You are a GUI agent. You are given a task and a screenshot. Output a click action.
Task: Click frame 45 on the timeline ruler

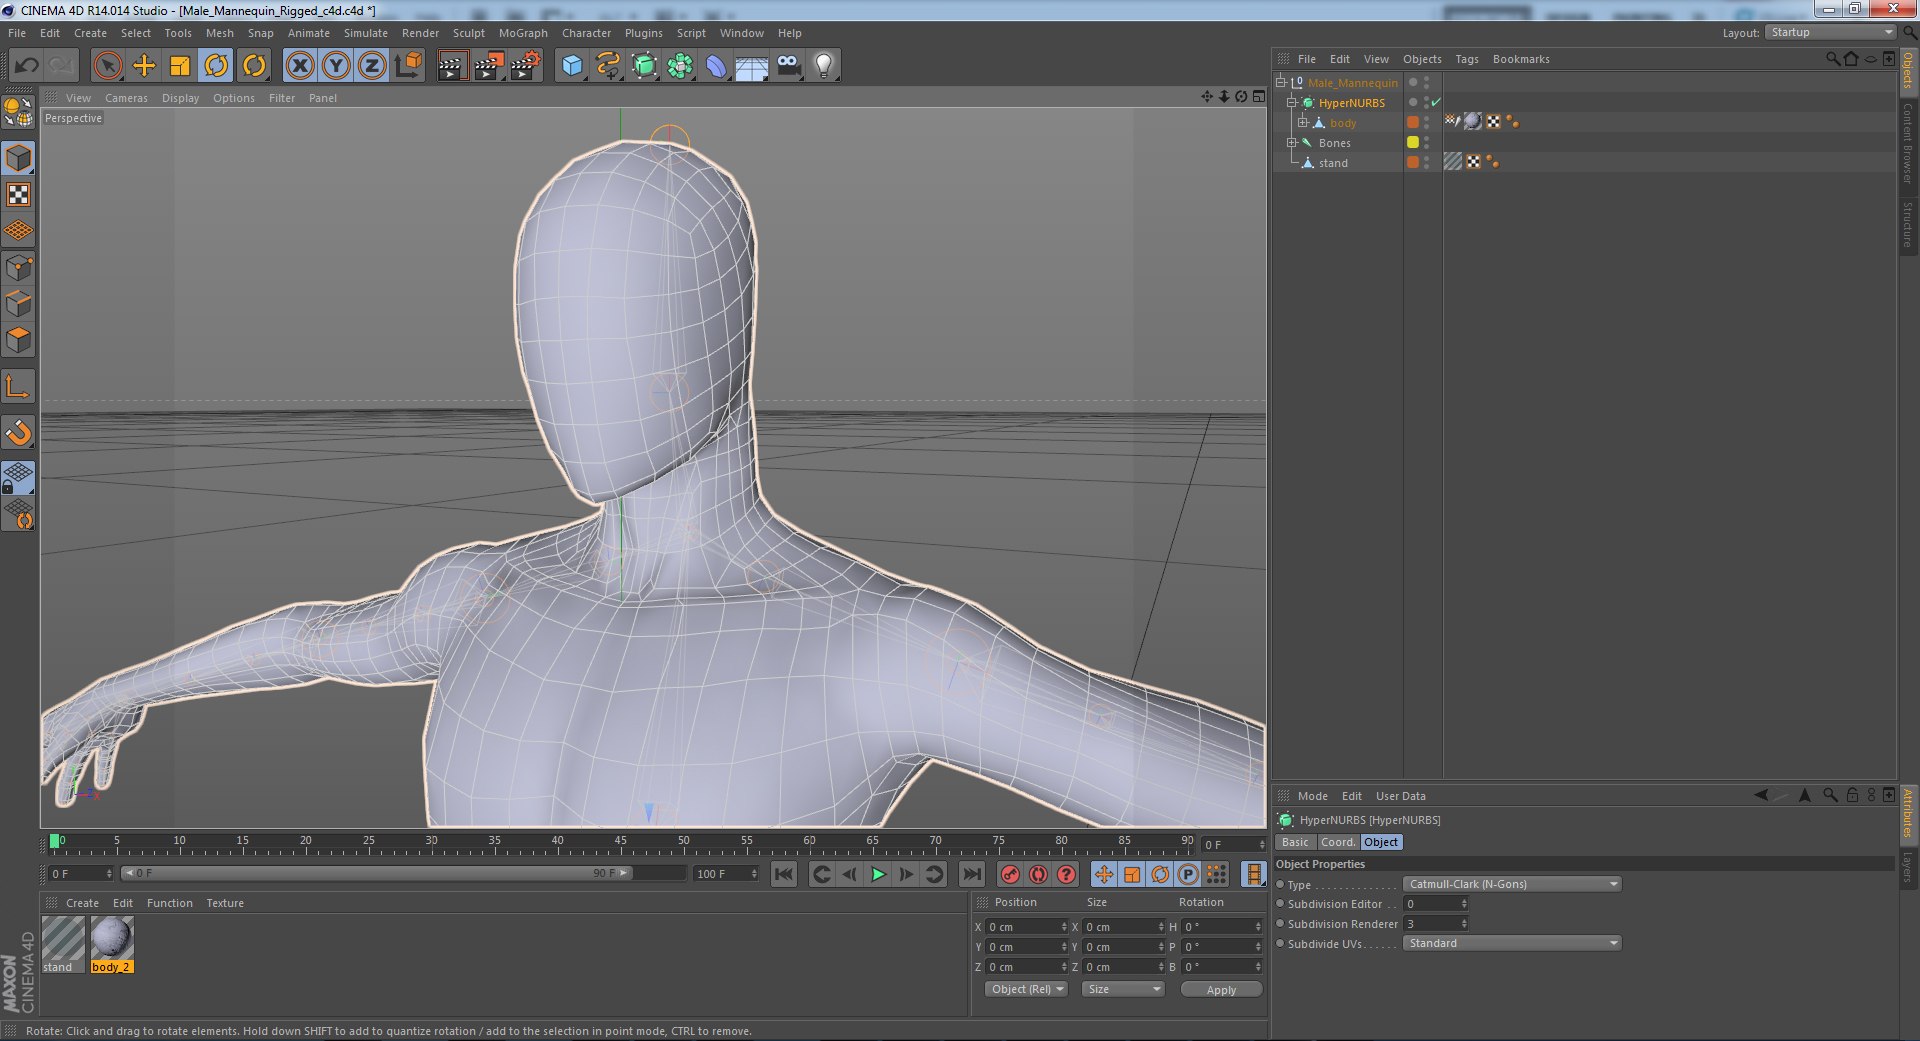point(620,843)
